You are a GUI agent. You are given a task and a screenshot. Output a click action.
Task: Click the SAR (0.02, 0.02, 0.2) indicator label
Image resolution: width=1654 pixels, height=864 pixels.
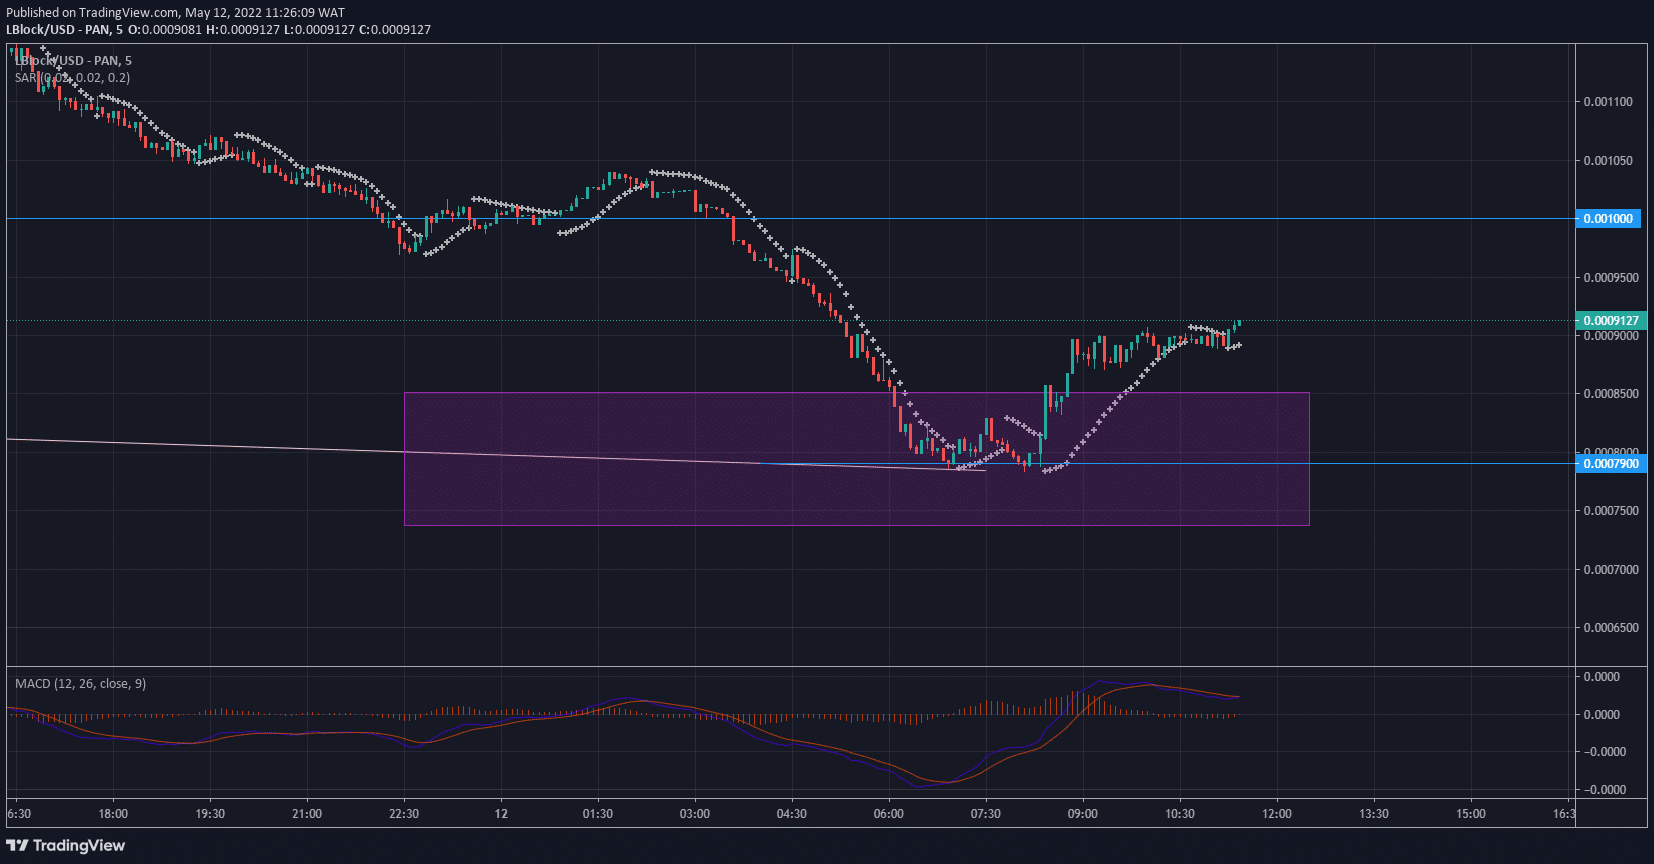pos(72,78)
